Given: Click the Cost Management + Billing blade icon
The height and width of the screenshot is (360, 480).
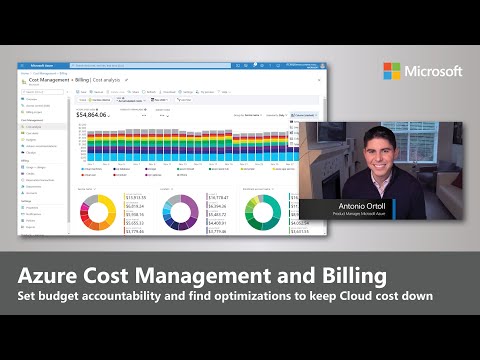Looking at the screenshot, I should click(24, 82).
